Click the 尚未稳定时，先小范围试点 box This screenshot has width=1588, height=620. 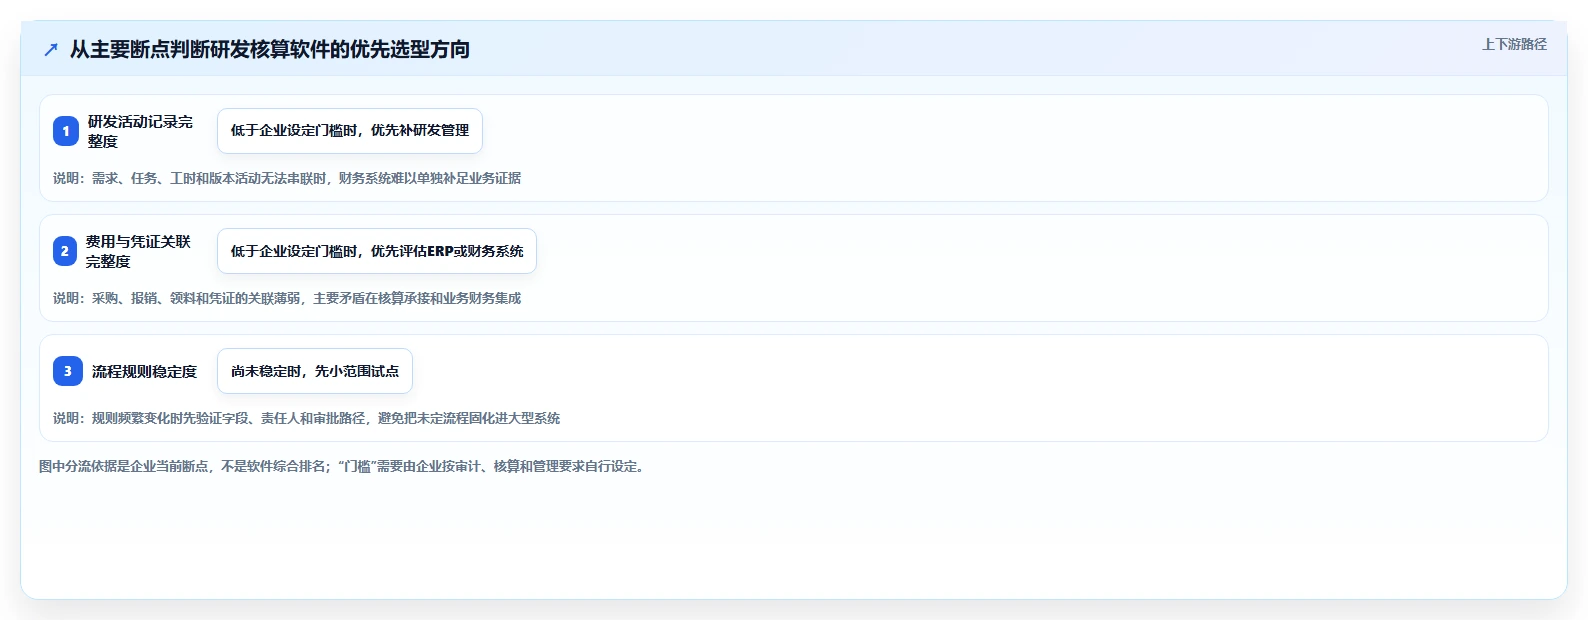click(315, 371)
